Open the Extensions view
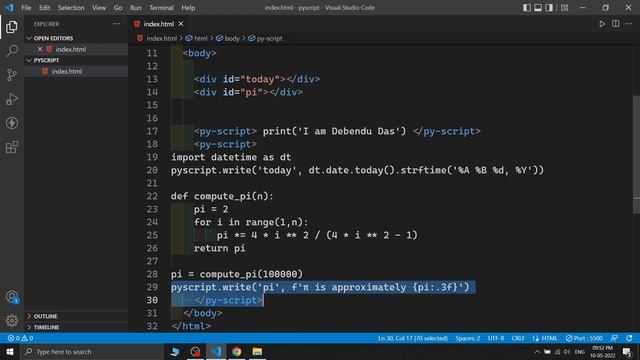640x360 pixels. pos(12,147)
